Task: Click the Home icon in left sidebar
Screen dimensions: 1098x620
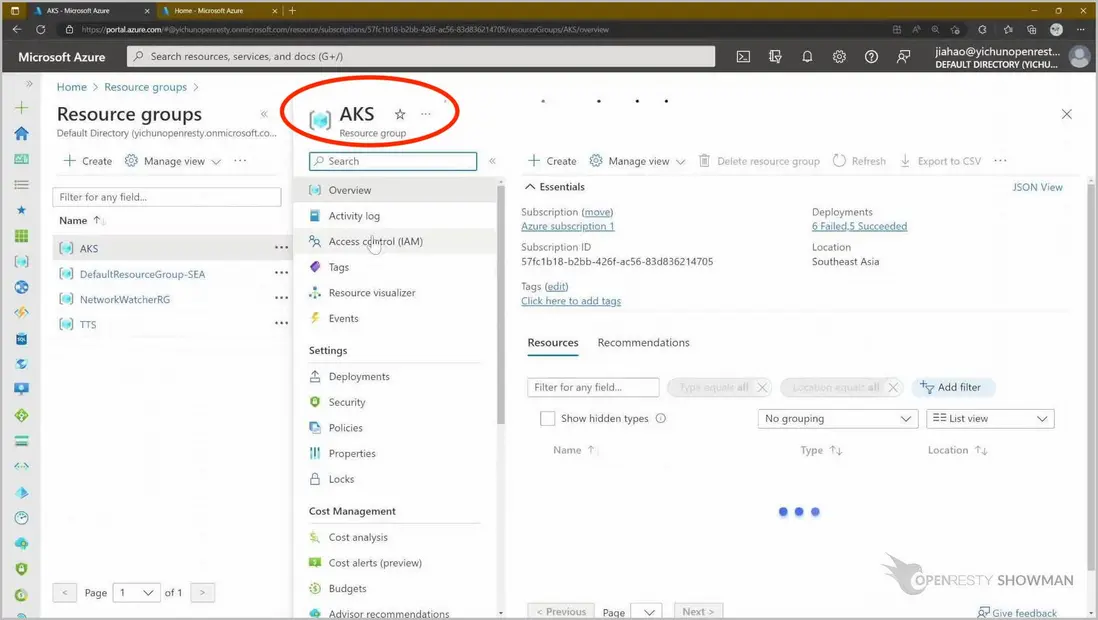Action: (x=22, y=133)
